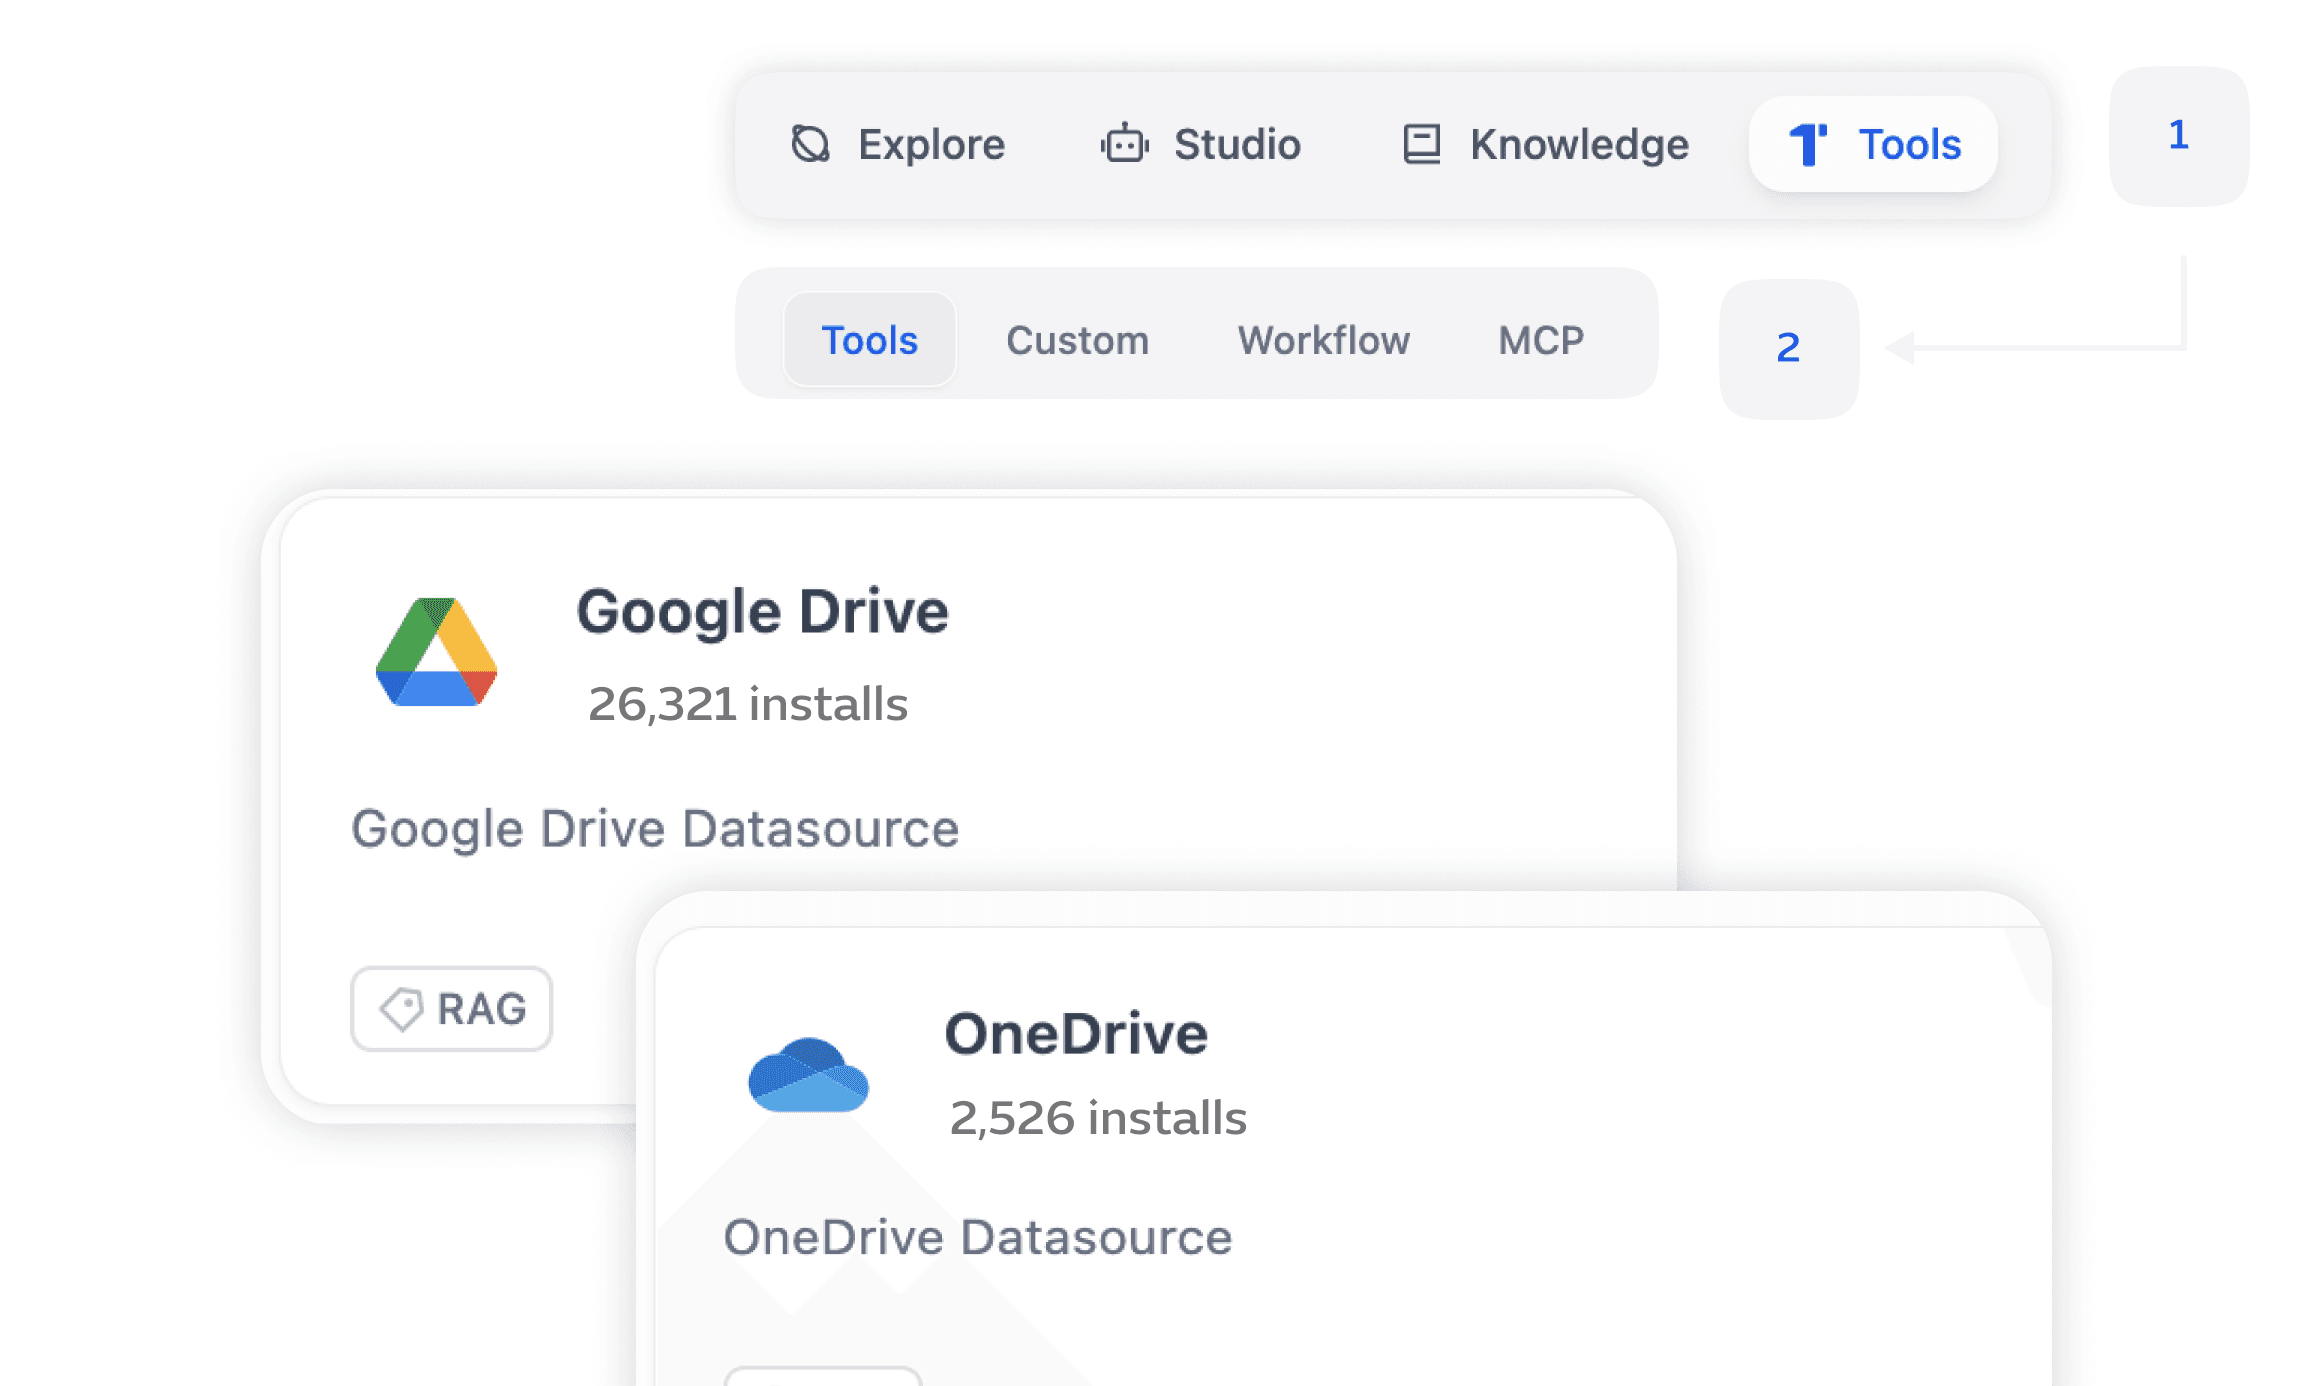Click the OneDrive Datasource description
The height and width of the screenshot is (1386, 2301).
pyautogui.click(x=978, y=1237)
